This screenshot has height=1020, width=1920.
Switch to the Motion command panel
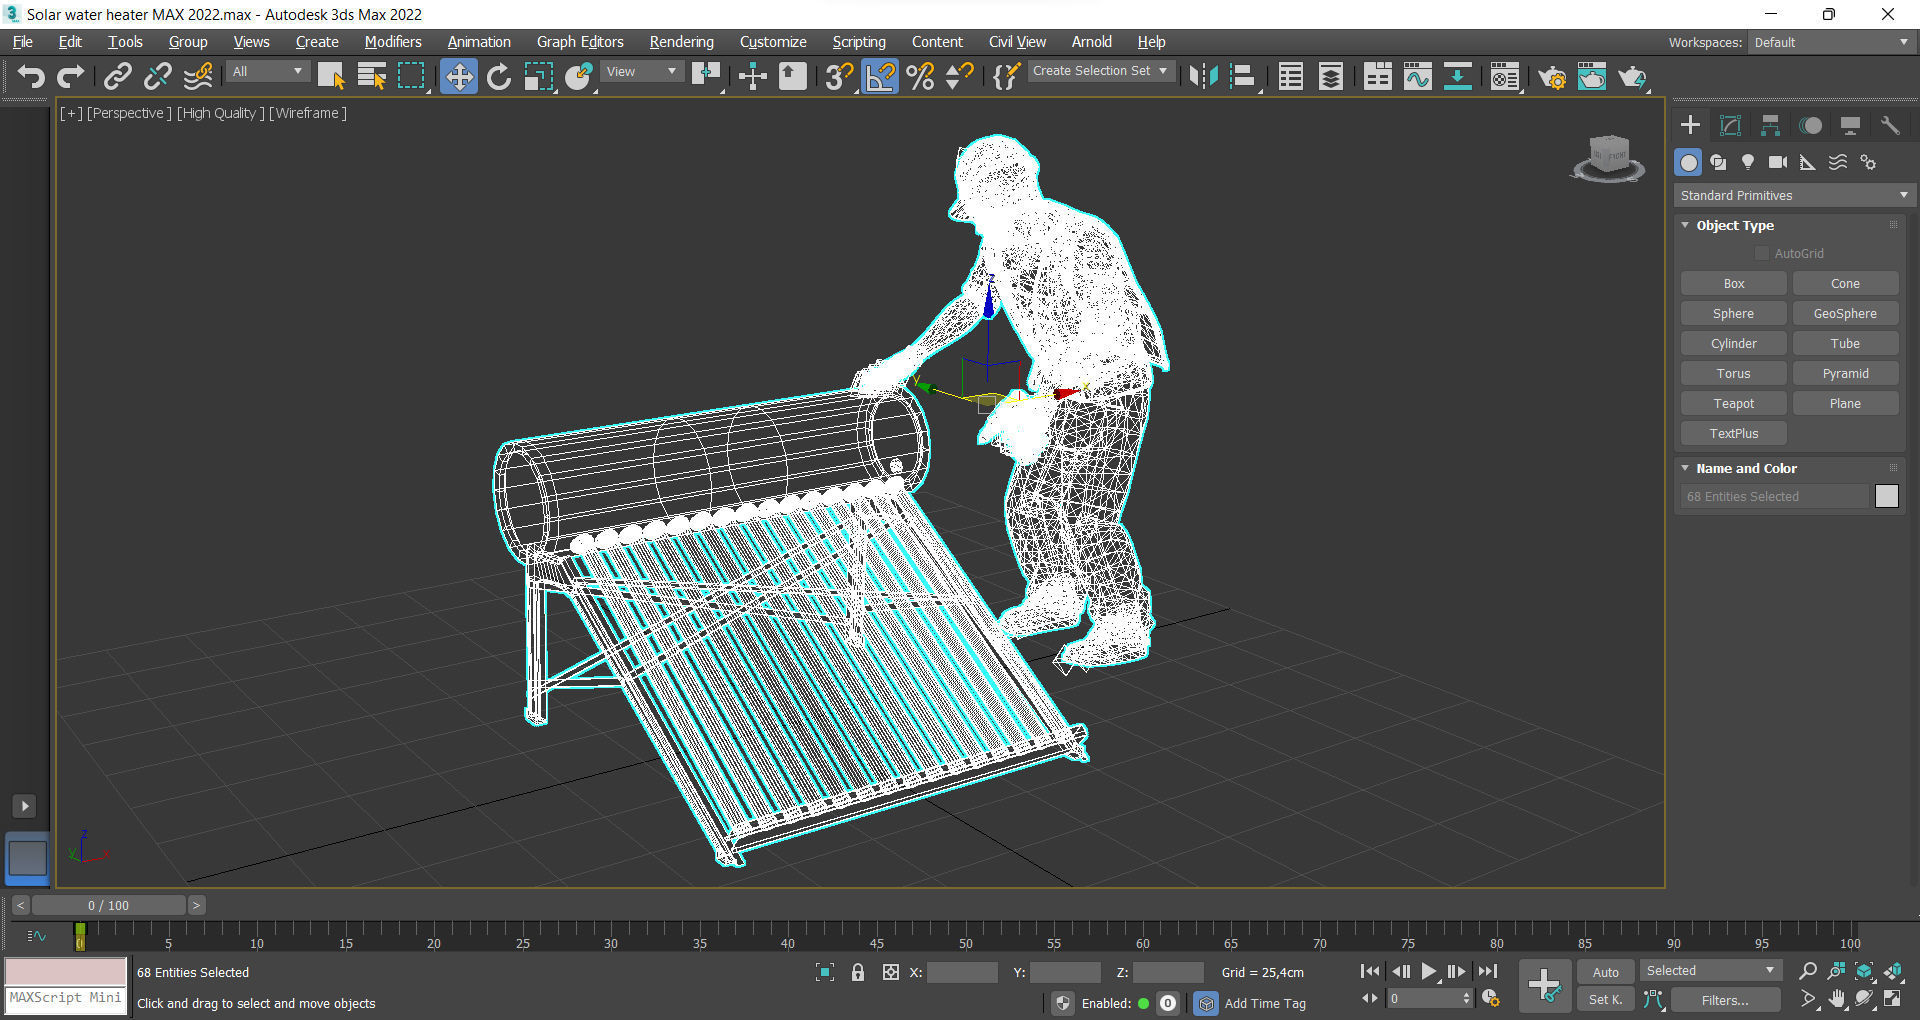pyautogui.click(x=1810, y=125)
